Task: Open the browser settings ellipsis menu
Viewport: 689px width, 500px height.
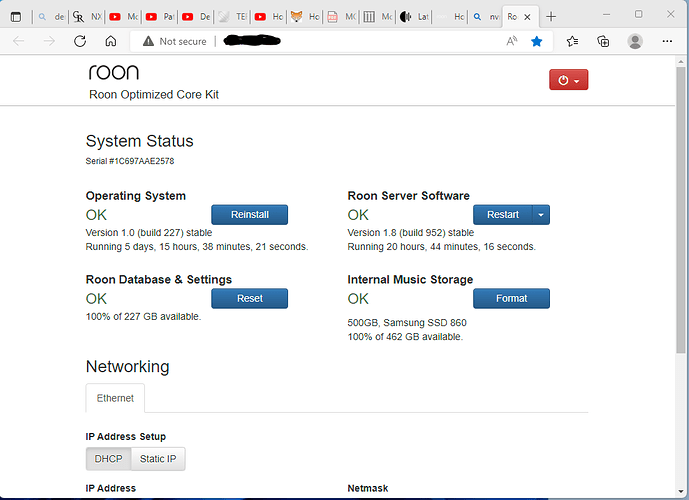Action: (x=667, y=41)
